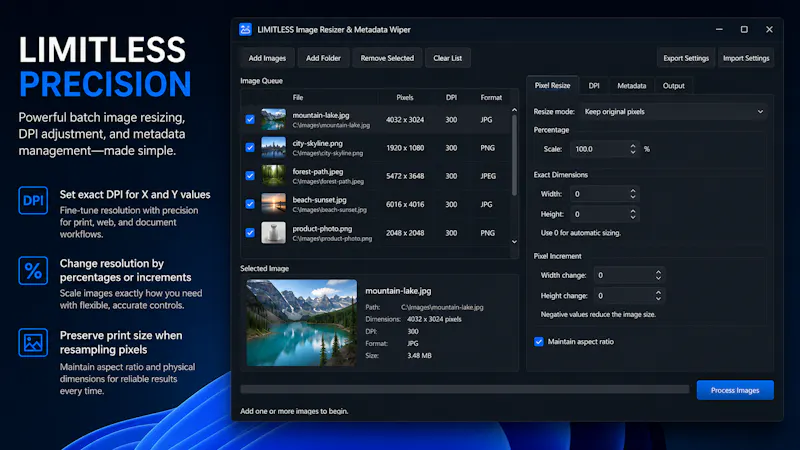Uncheck the beach-sunset.jpg row checkbox
800x450 pixels.
250,204
